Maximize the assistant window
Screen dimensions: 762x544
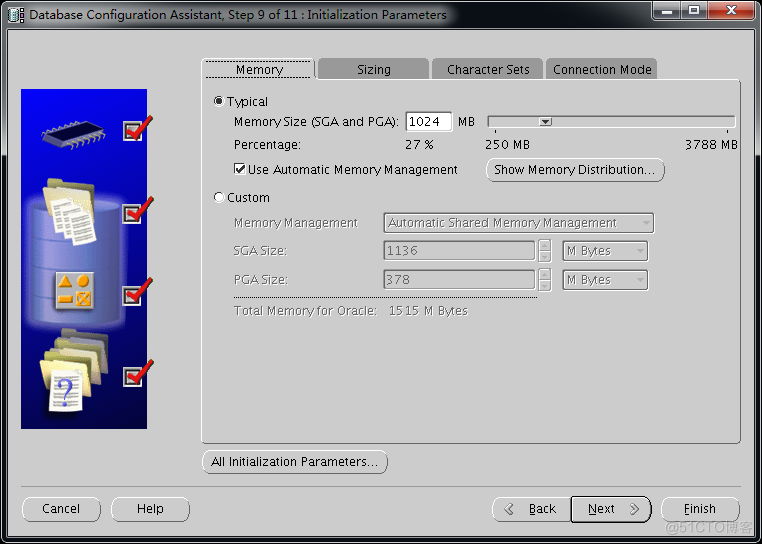click(694, 10)
